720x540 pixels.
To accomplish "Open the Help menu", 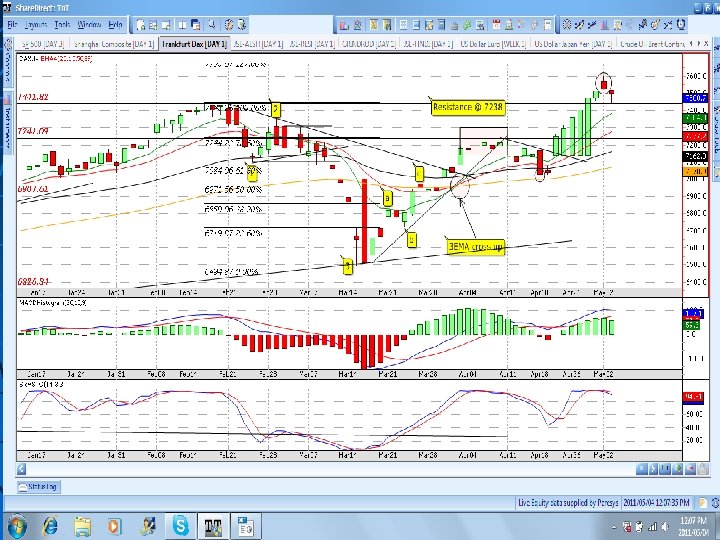I will [x=115, y=25].
